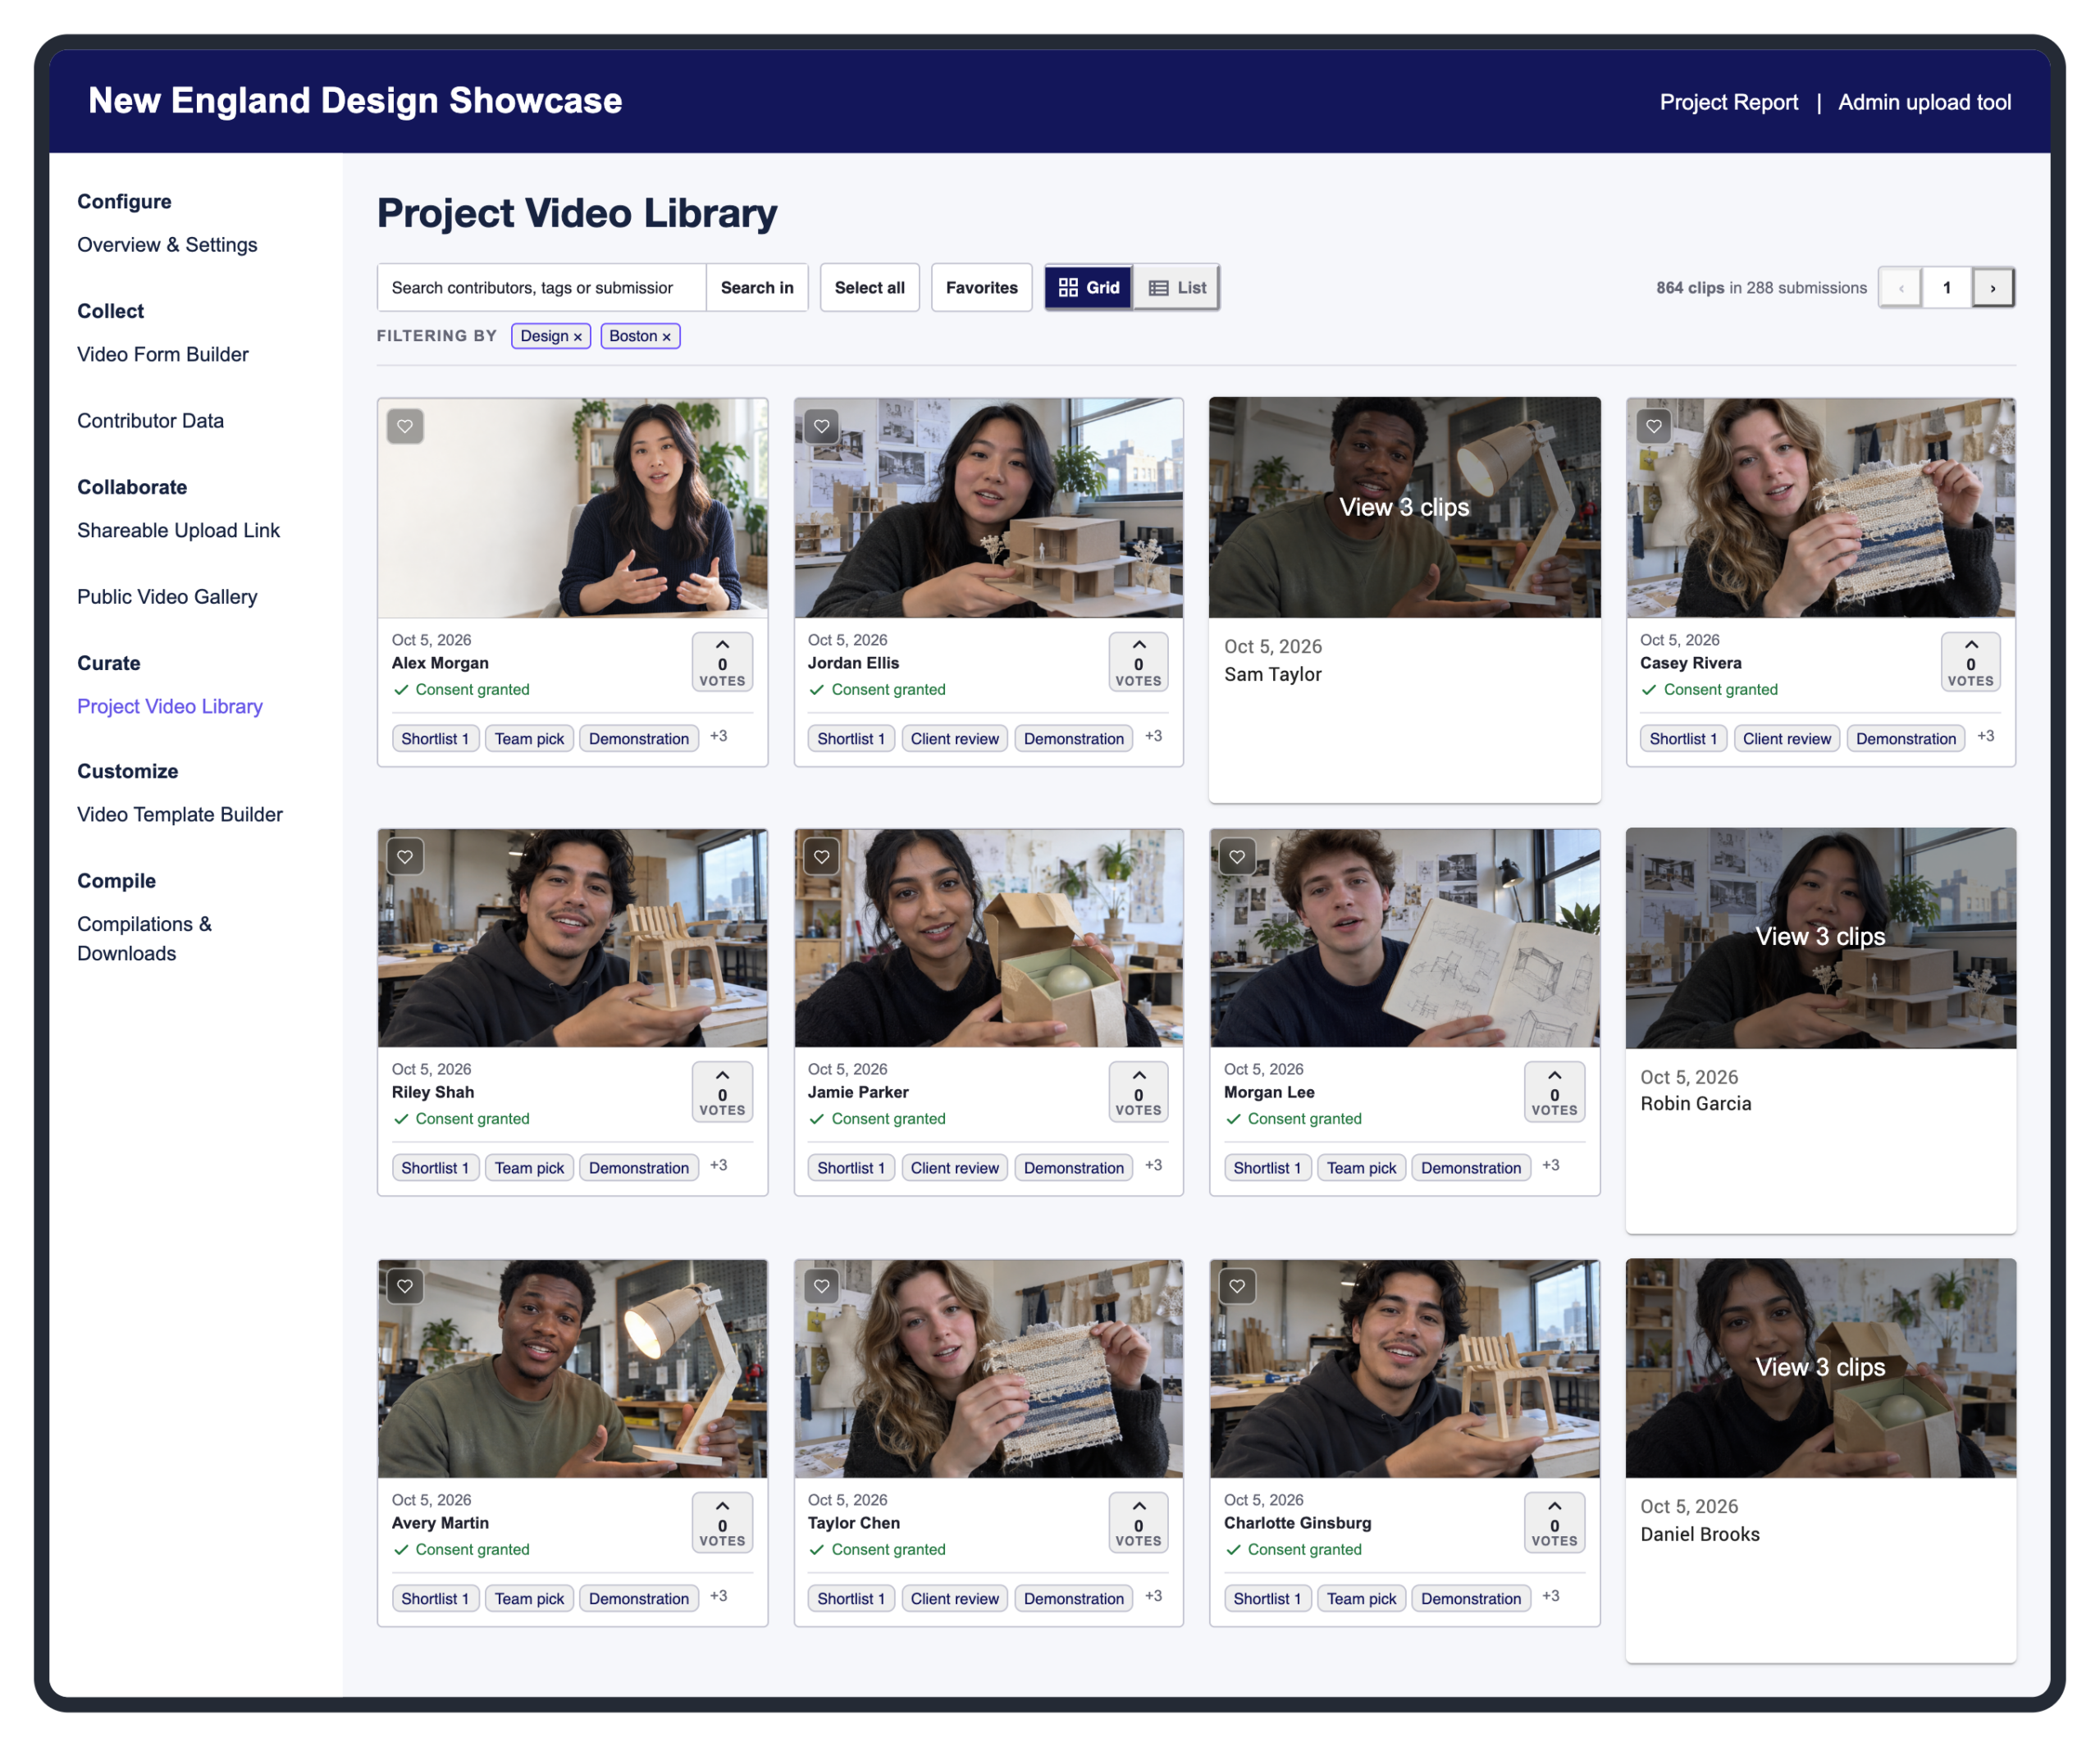
Task: Remove the Boston filter chip
Action: pyautogui.click(x=666, y=337)
